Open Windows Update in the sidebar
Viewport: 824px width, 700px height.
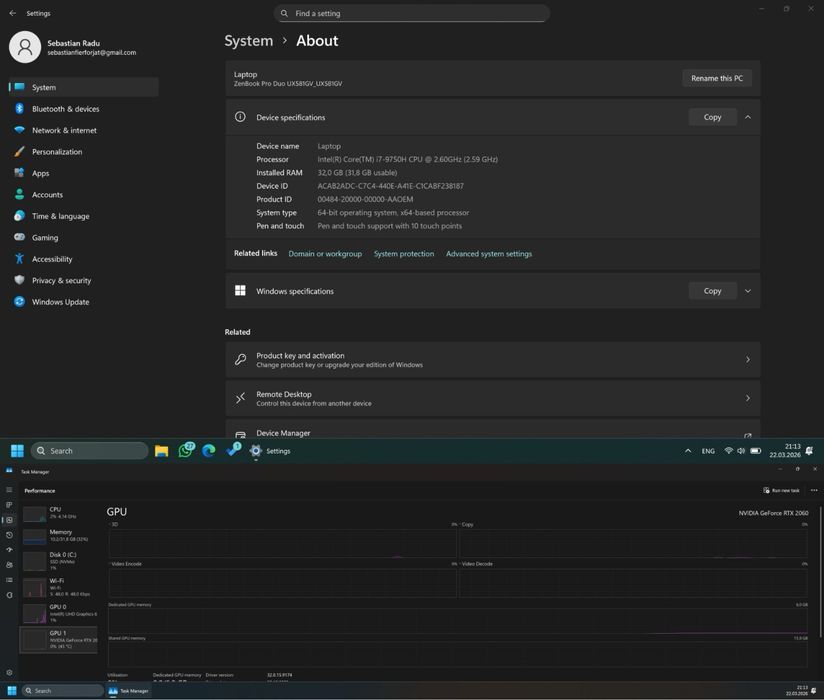60,302
